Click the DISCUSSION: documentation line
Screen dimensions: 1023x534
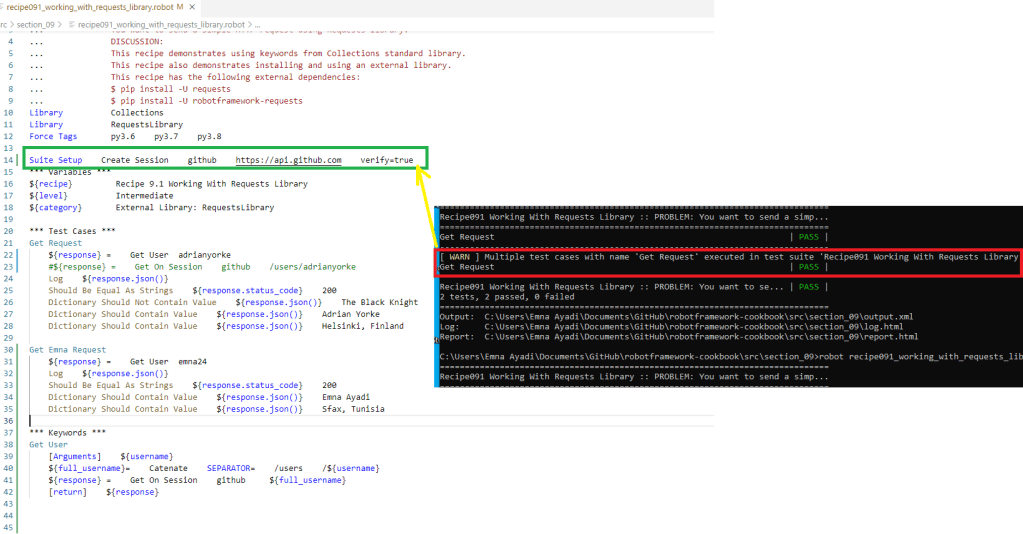(137, 42)
